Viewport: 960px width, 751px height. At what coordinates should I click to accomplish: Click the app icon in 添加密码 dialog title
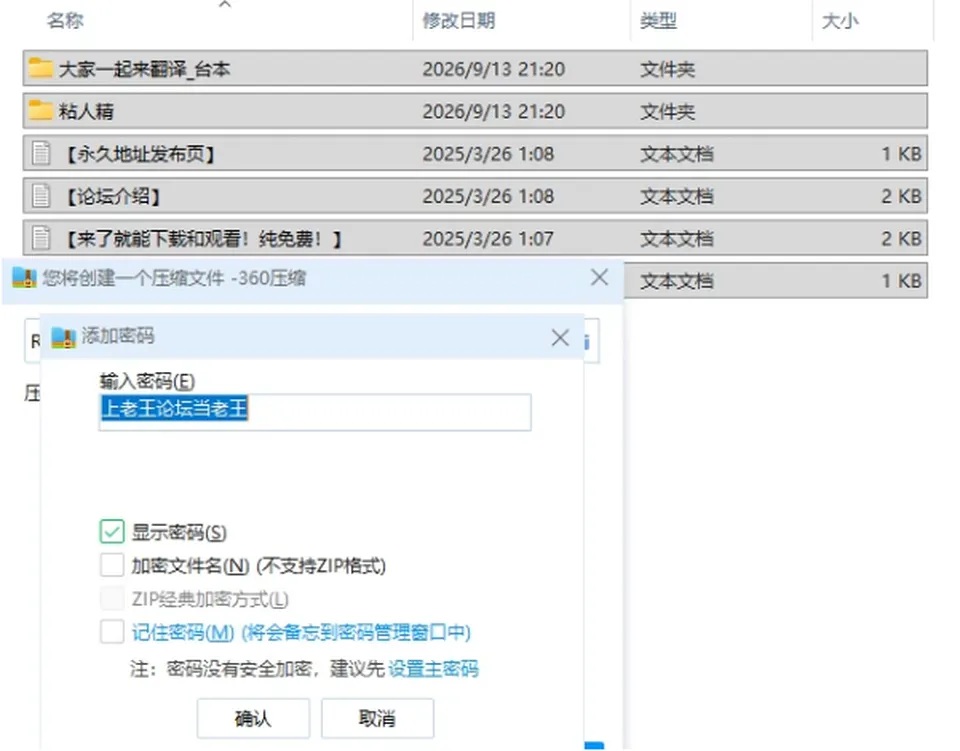pos(63,337)
